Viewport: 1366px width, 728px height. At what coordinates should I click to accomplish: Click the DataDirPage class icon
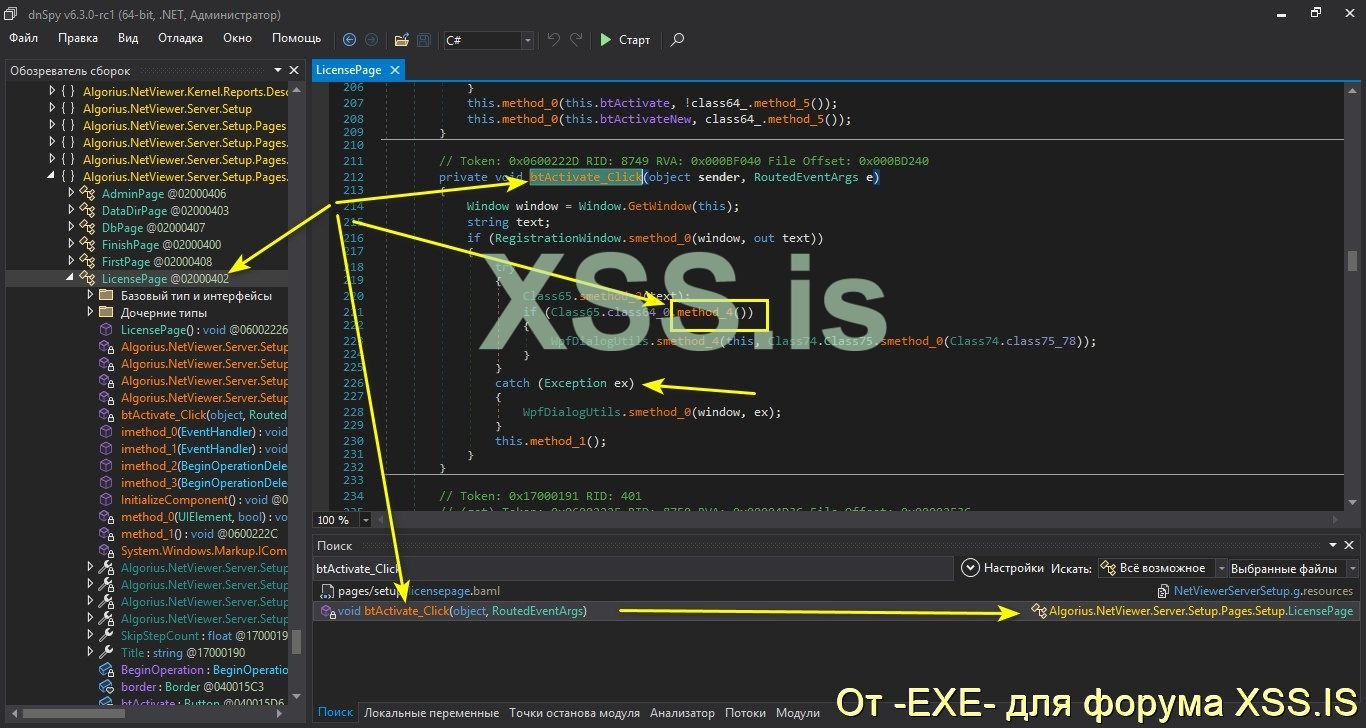coord(87,210)
